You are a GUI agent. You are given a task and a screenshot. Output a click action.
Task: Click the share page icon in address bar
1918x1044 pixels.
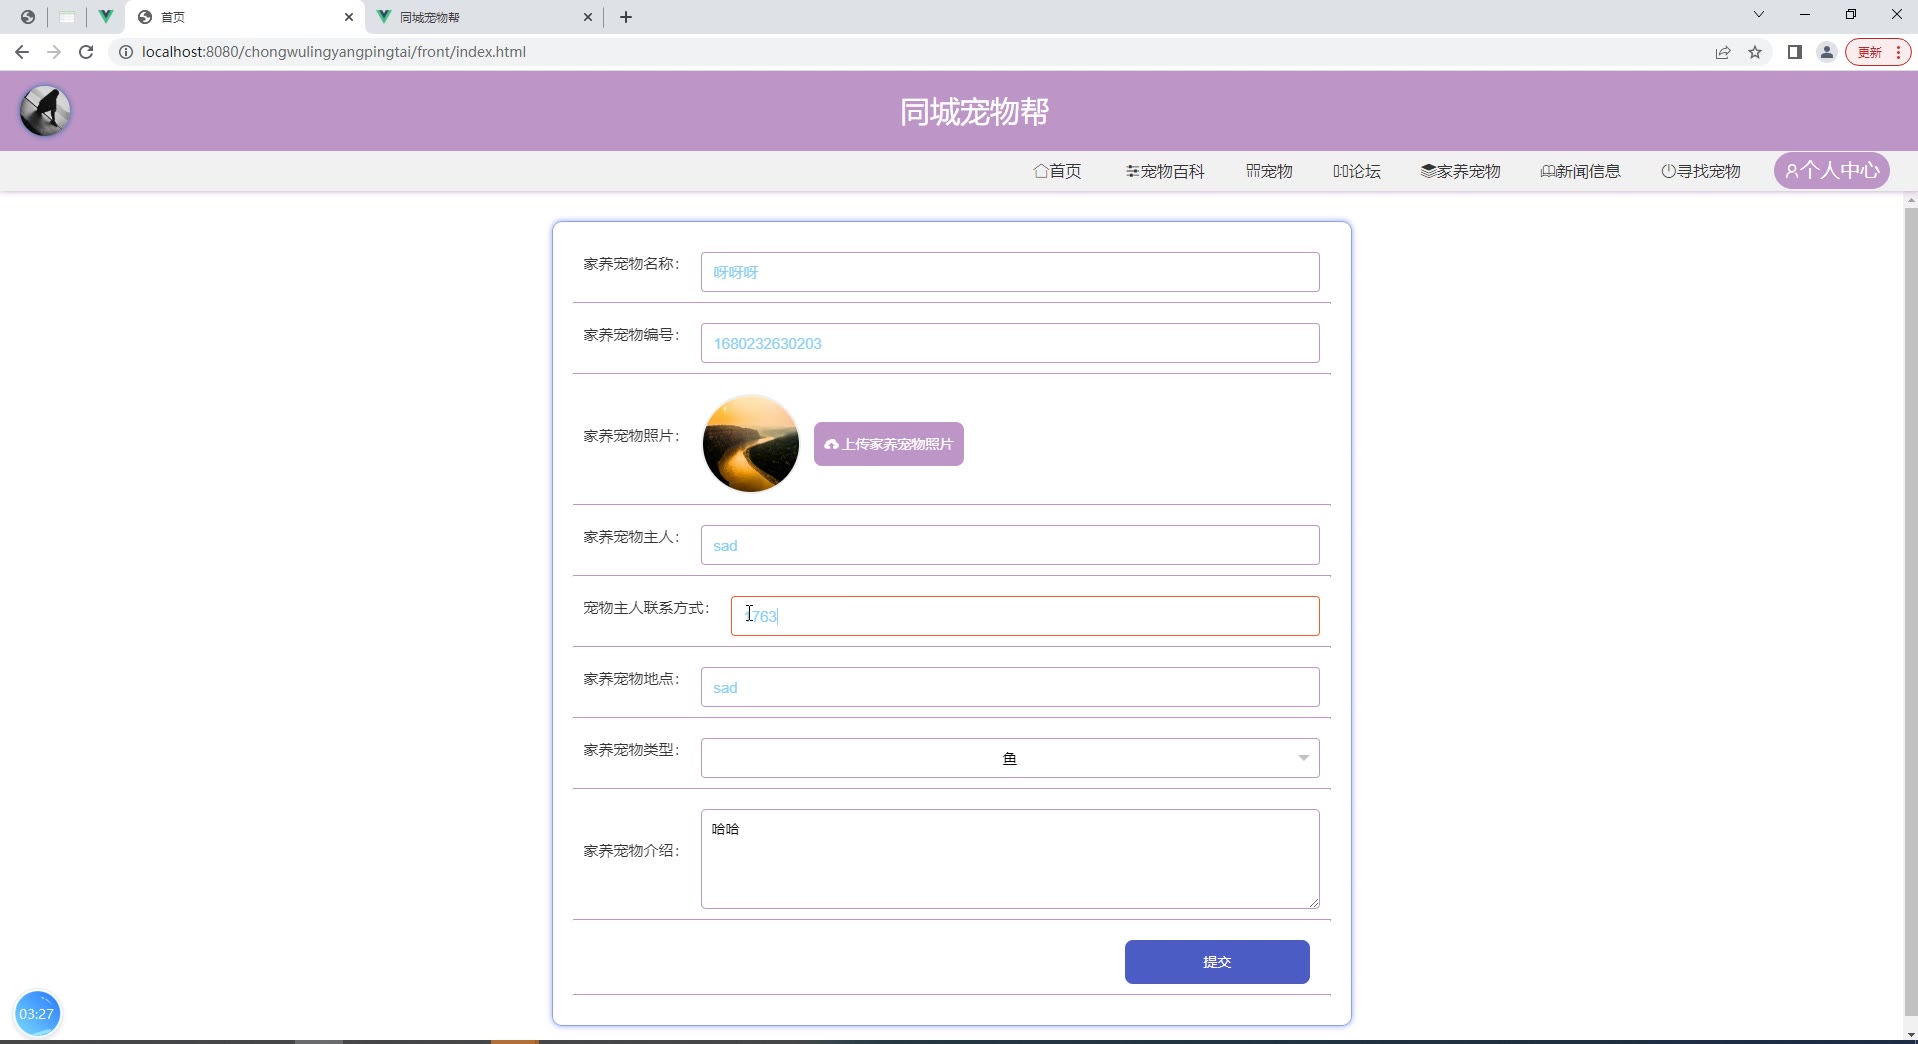click(x=1723, y=52)
